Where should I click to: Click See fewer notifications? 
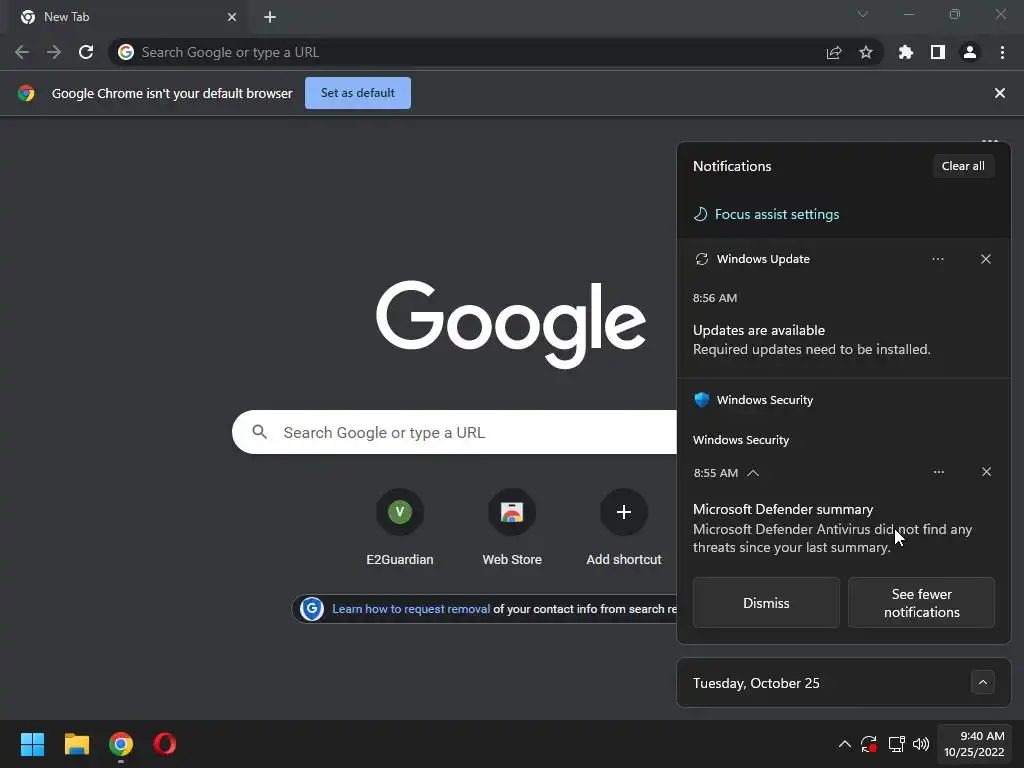tap(921, 603)
